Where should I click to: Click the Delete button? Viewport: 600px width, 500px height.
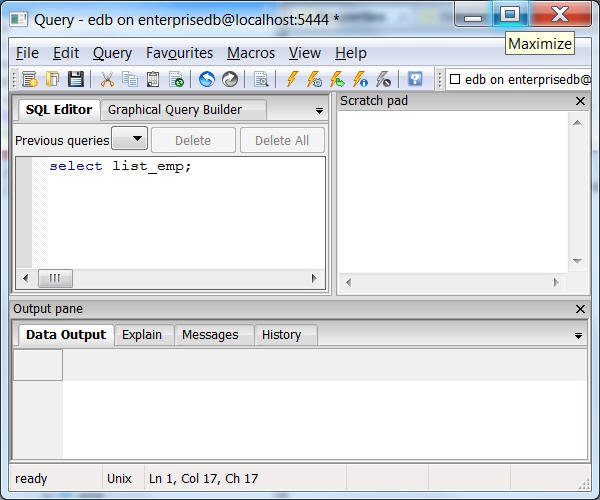click(193, 140)
